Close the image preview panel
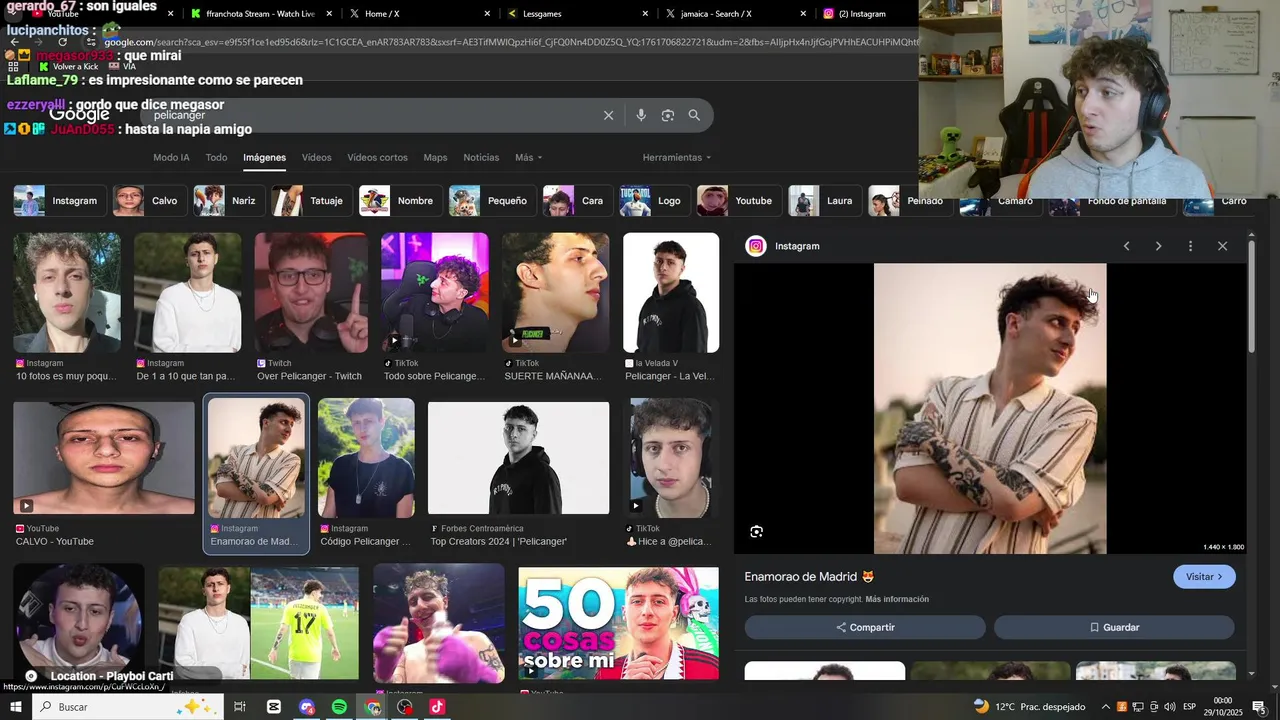Screen dimensions: 1280x720 (1222, 246)
